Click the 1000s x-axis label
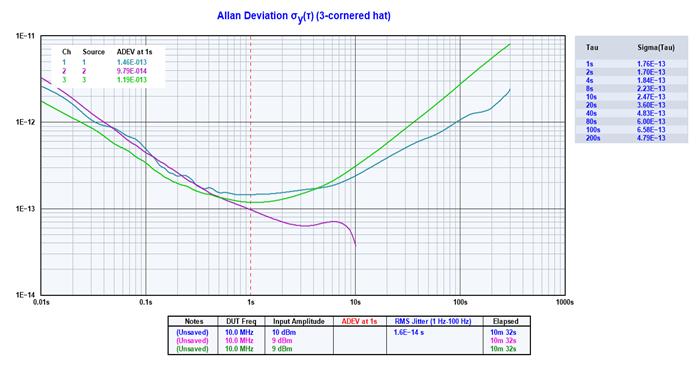The image size is (698, 376). click(x=564, y=303)
